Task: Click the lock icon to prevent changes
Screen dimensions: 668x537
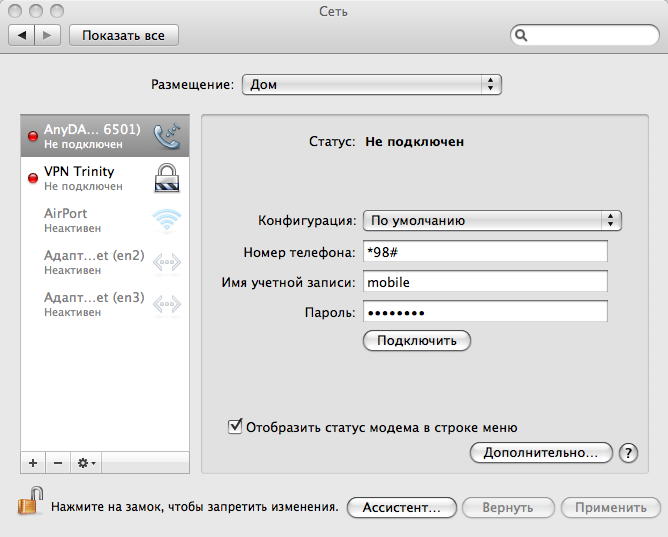Action: point(30,501)
